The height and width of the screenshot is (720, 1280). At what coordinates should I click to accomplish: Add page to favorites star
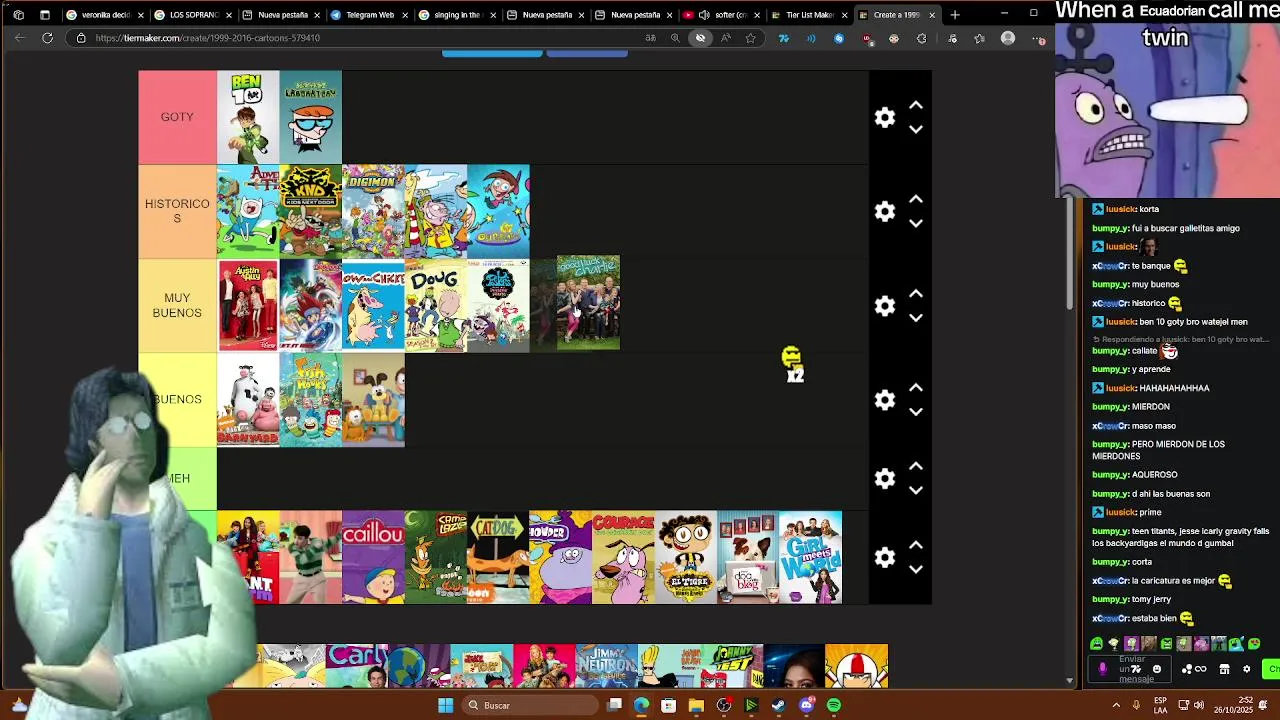pyautogui.click(x=750, y=38)
